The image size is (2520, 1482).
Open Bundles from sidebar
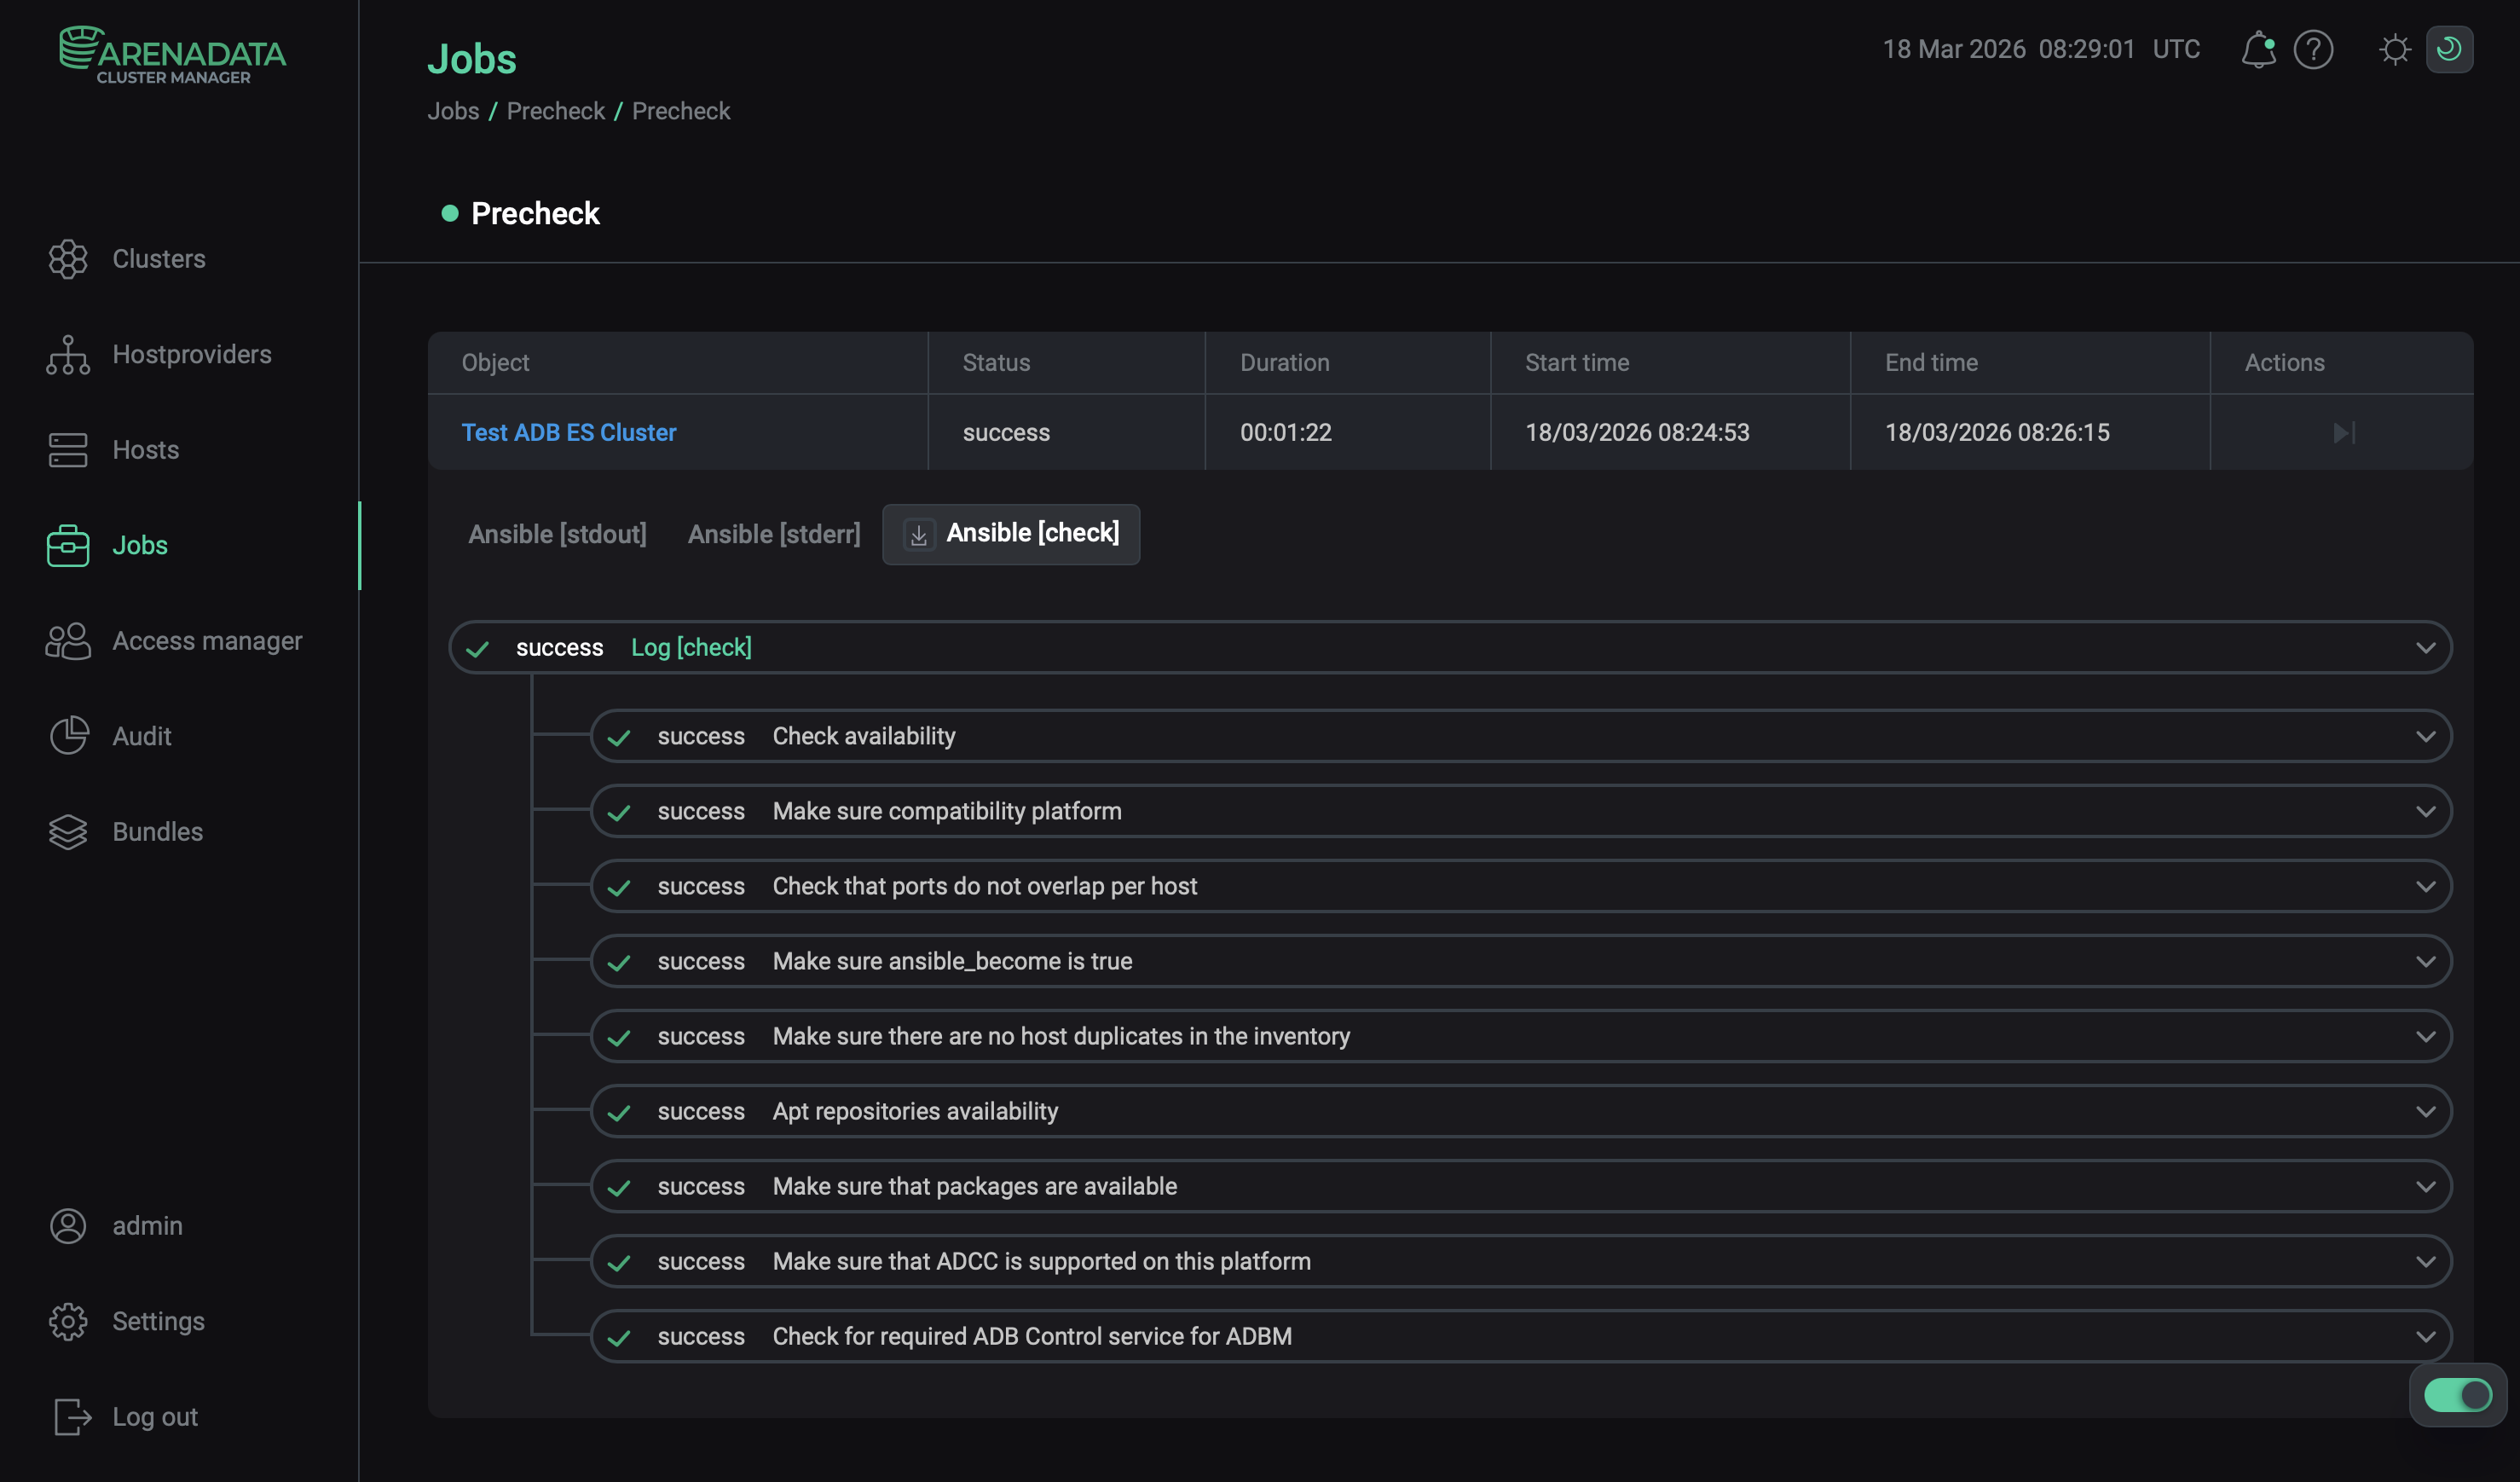coord(156,832)
